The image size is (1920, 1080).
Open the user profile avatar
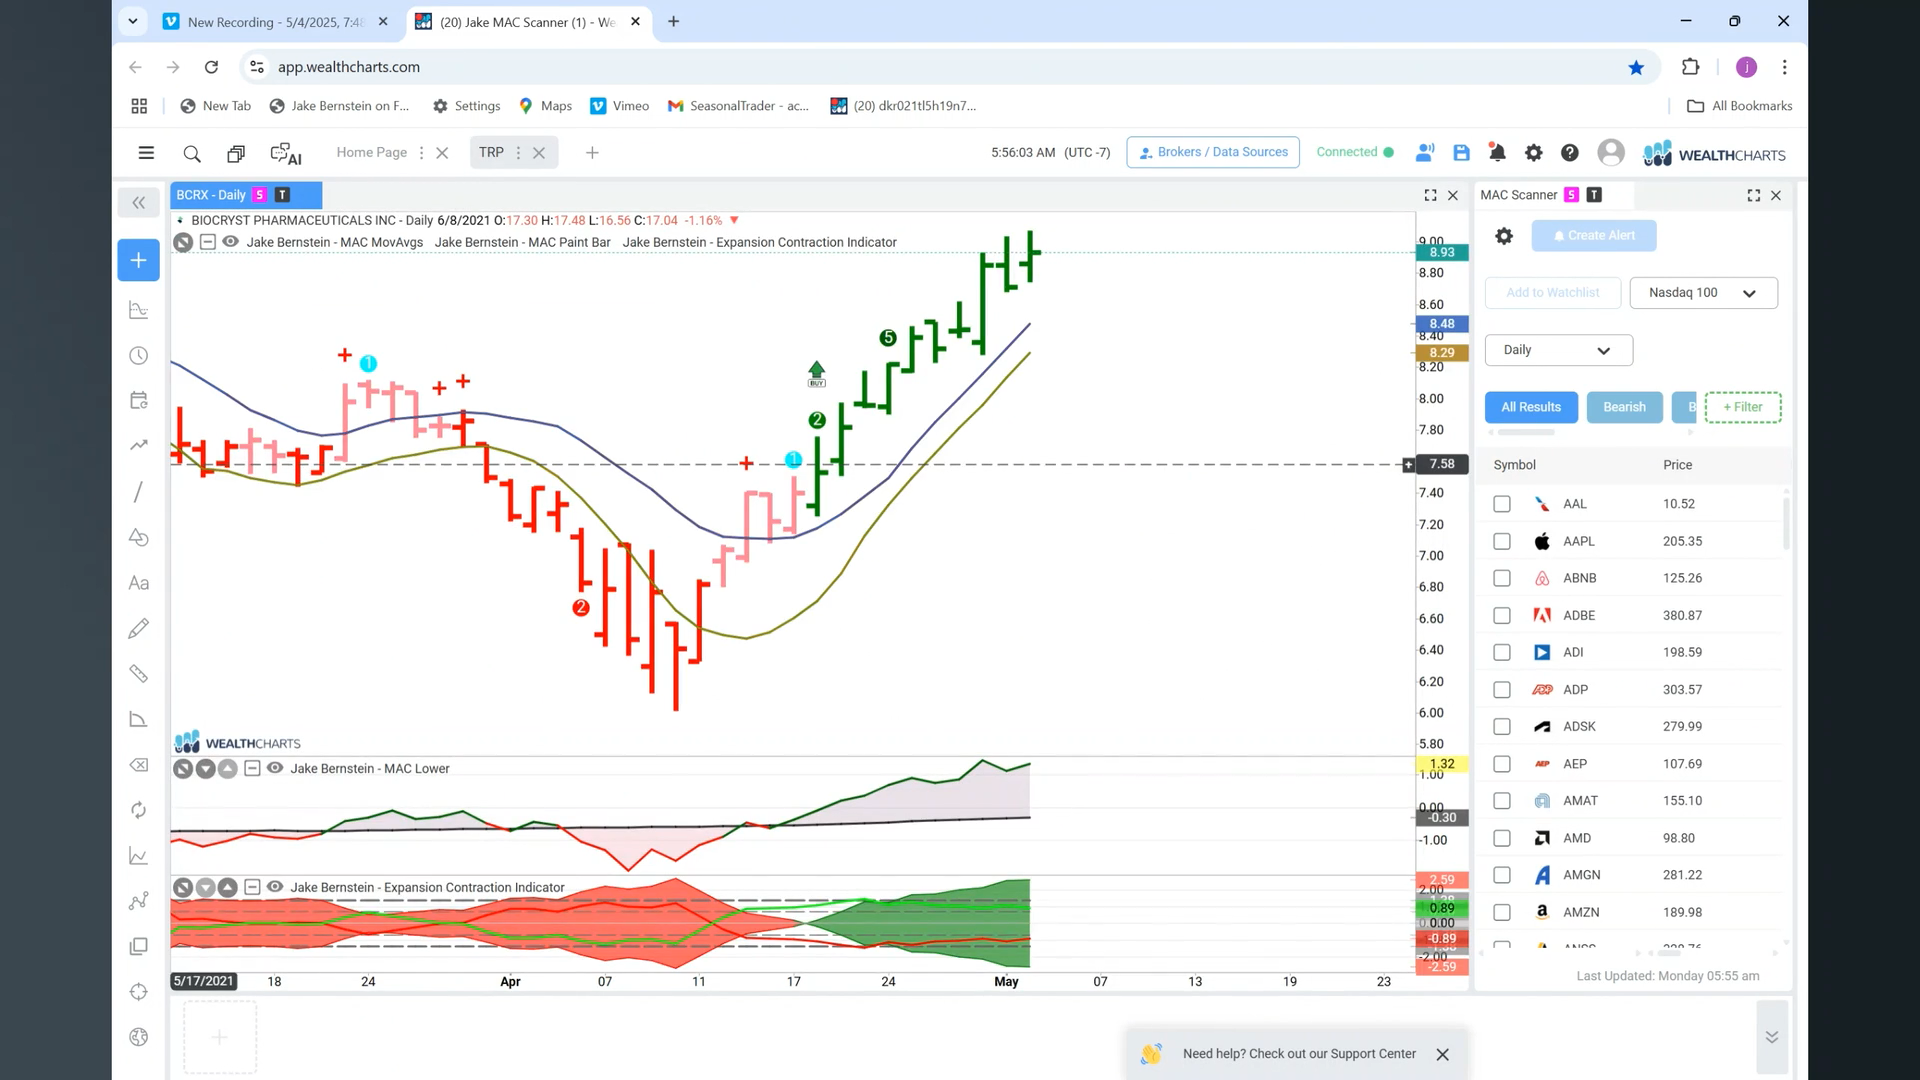pos(1610,152)
